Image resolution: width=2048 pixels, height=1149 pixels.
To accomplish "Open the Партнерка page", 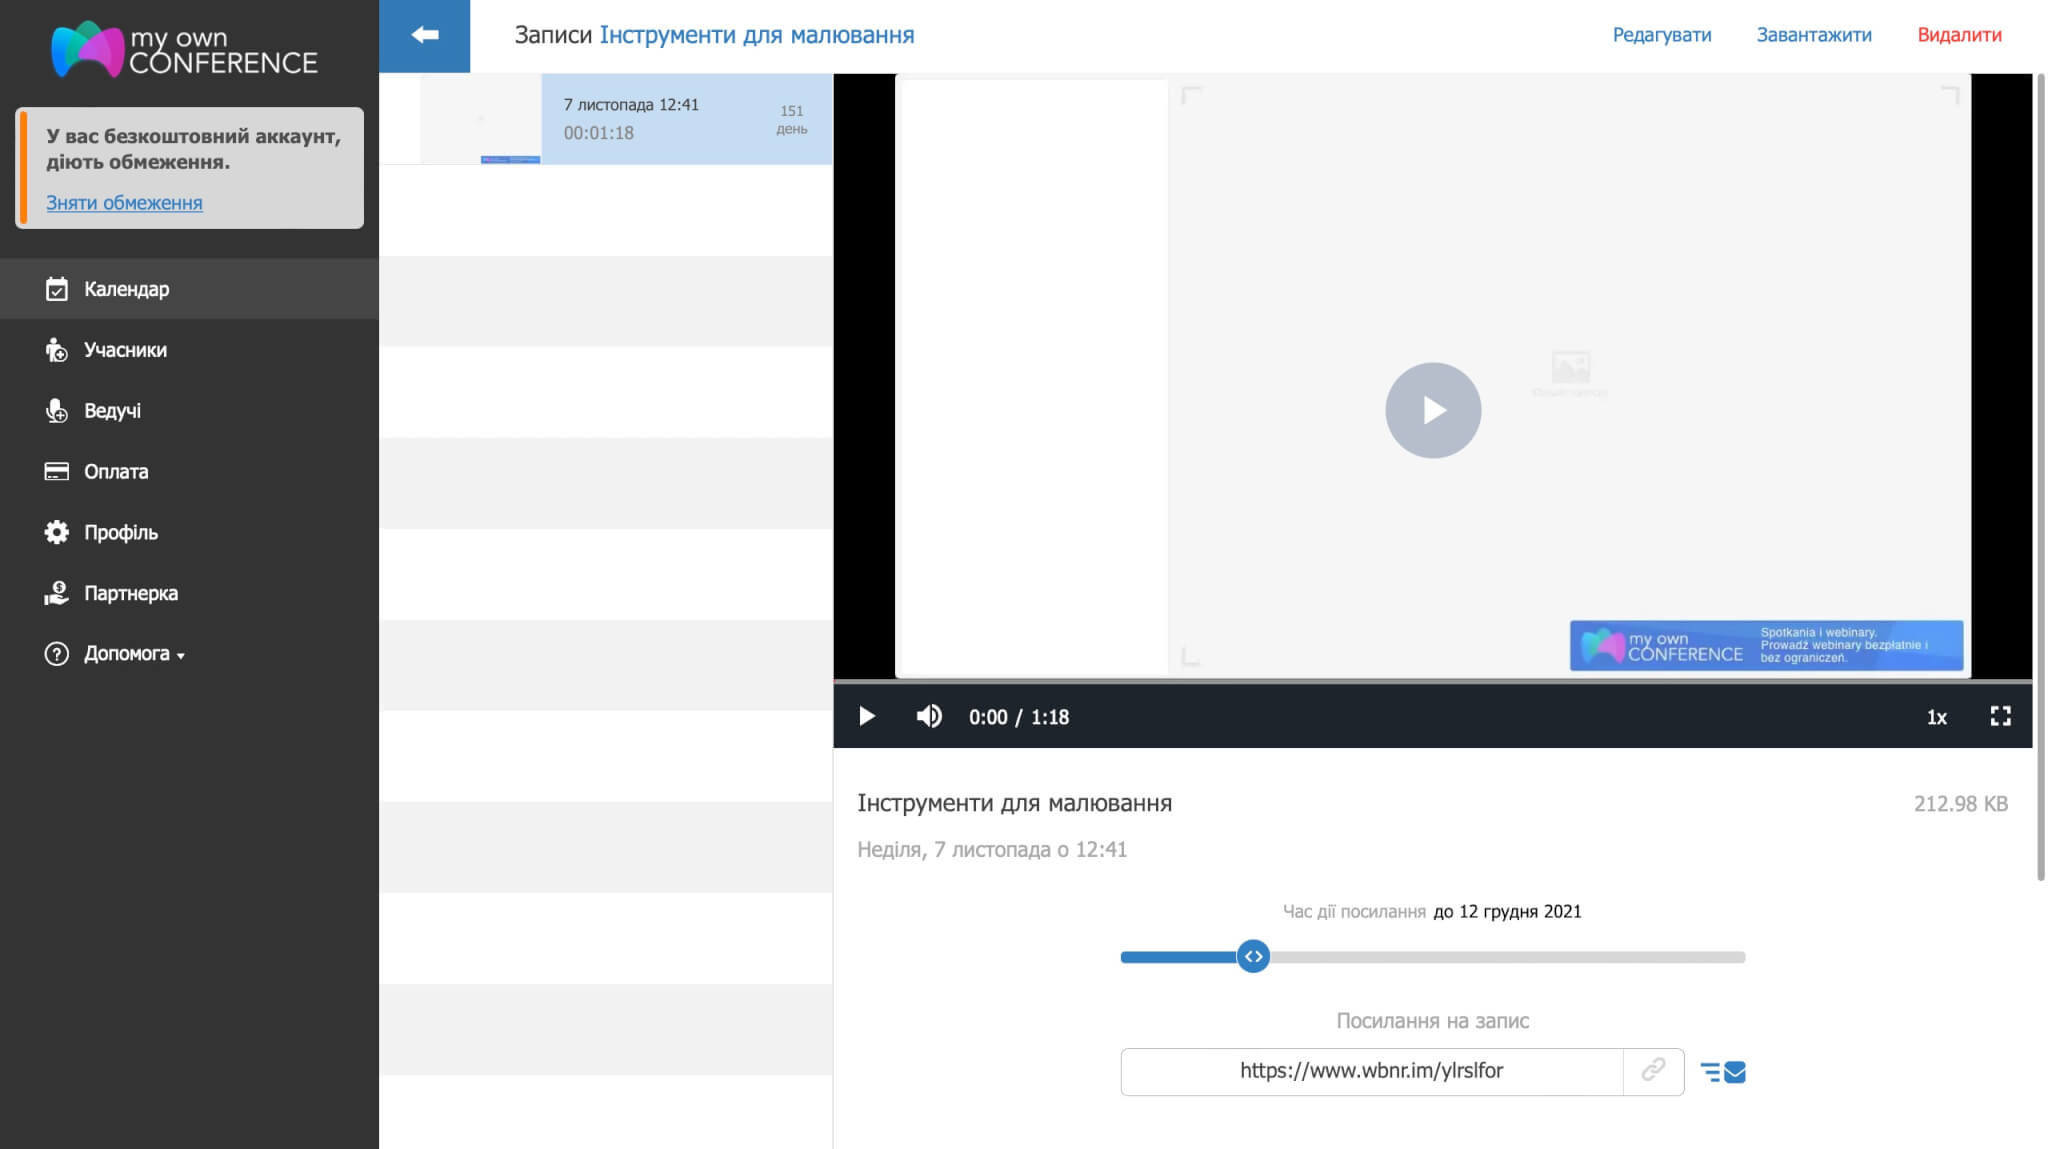I will point(130,593).
